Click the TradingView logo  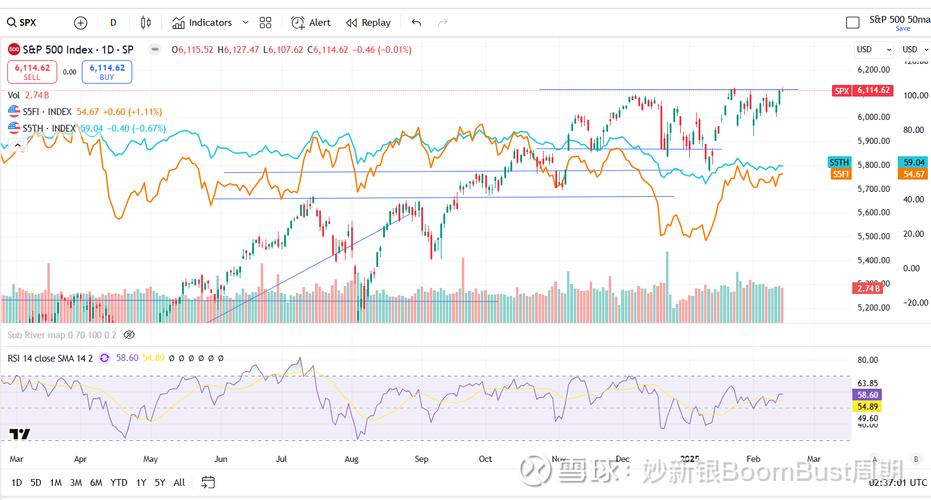click(x=20, y=434)
